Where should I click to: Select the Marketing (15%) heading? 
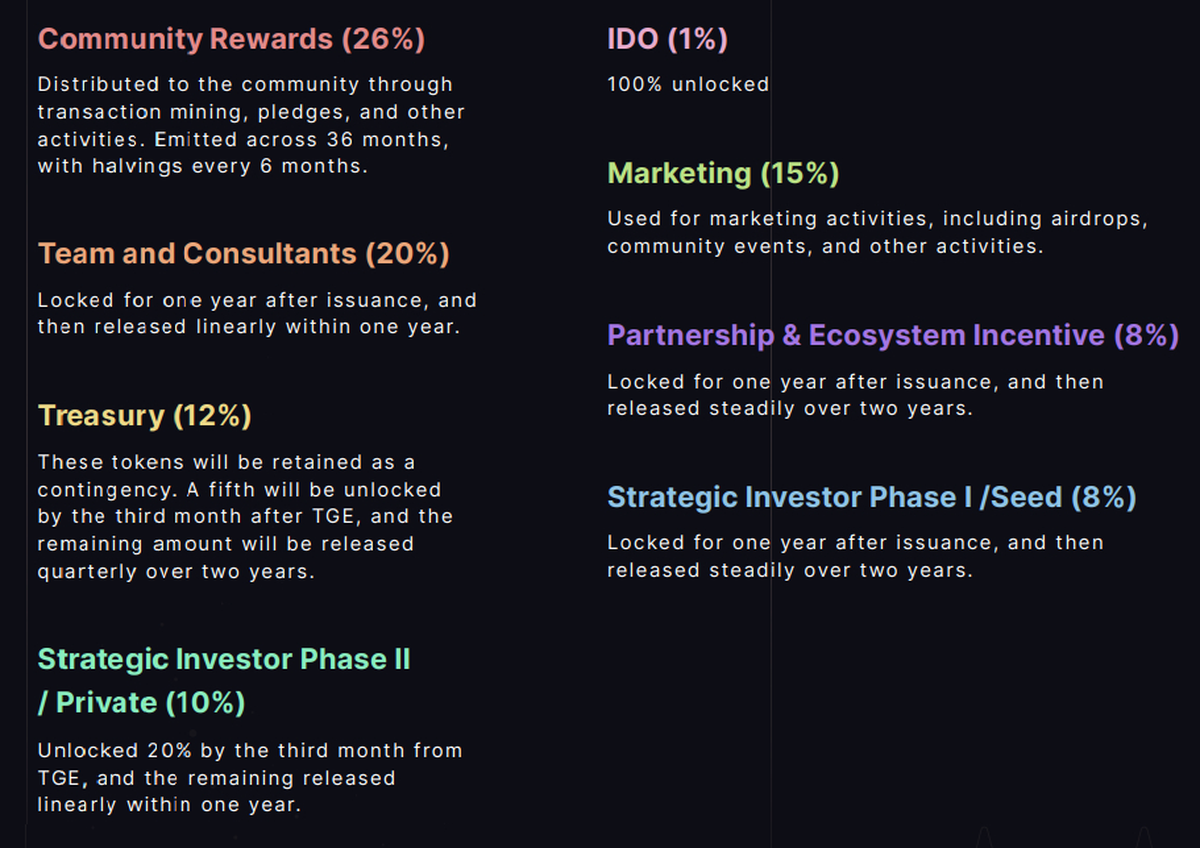[723, 174]
